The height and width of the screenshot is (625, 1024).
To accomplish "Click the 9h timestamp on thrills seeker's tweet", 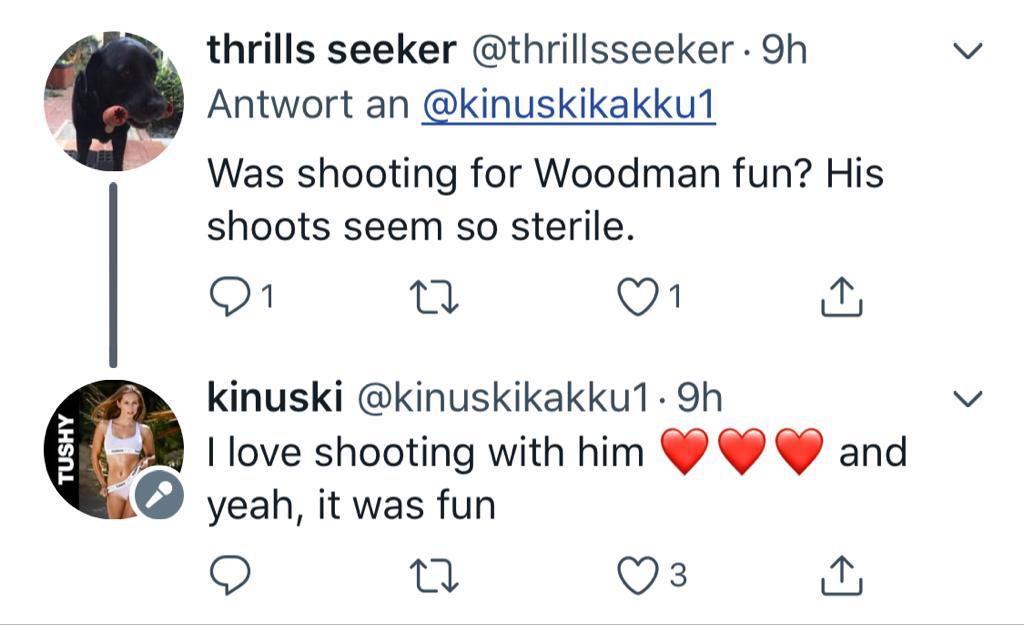I will coord(784,51).
